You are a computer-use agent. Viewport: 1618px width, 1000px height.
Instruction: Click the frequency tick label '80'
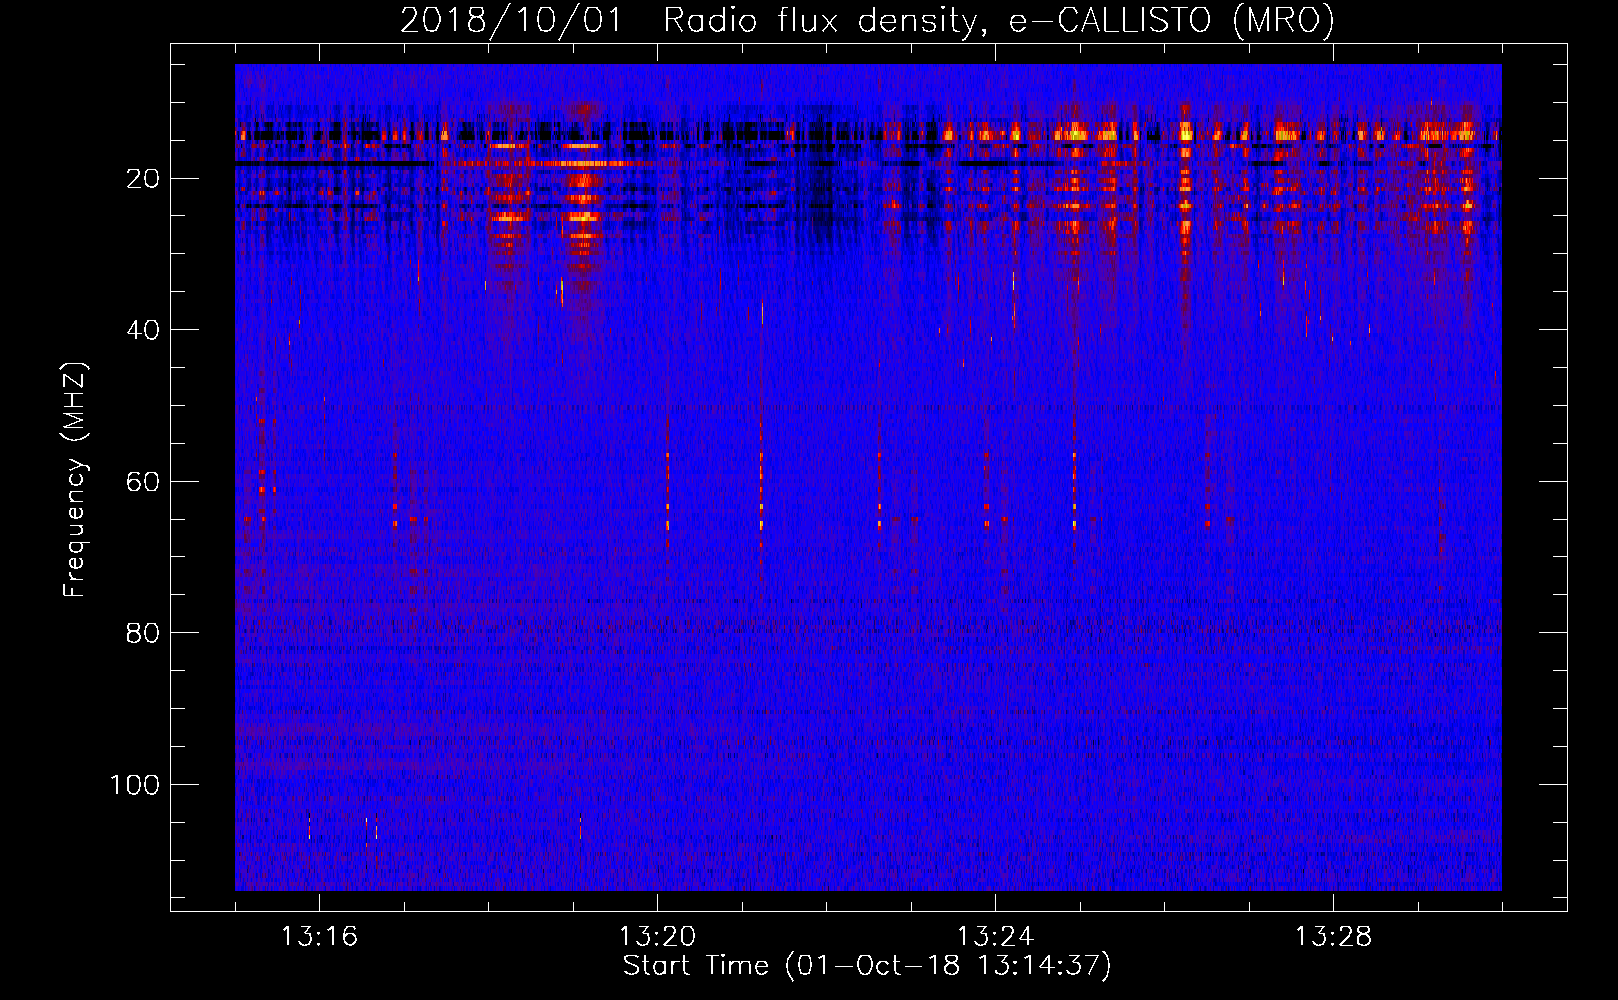143,633
